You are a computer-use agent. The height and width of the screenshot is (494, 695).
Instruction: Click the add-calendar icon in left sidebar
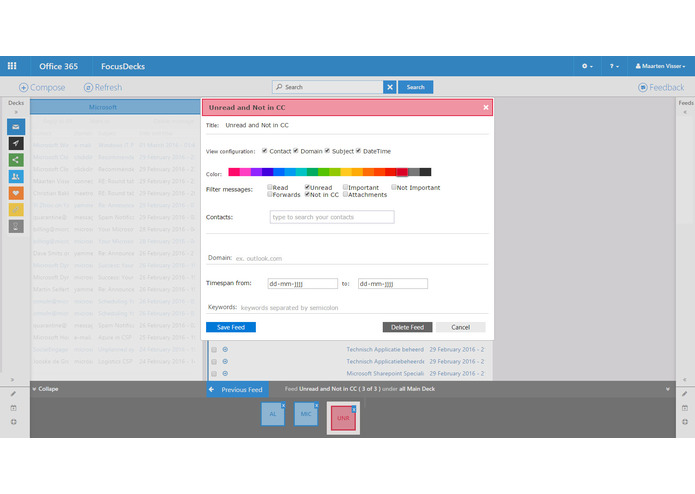pyautogui.click(x=13, y=408)
